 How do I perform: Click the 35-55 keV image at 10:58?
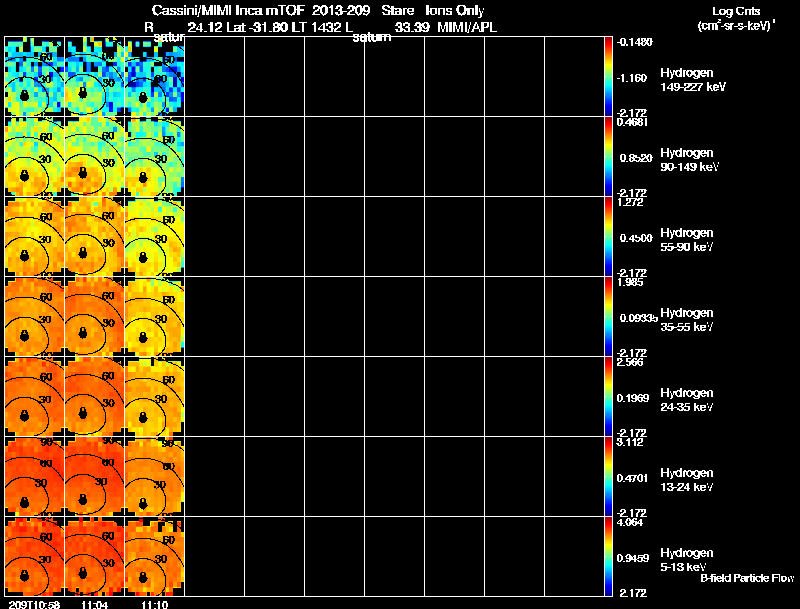click(34, 316)
